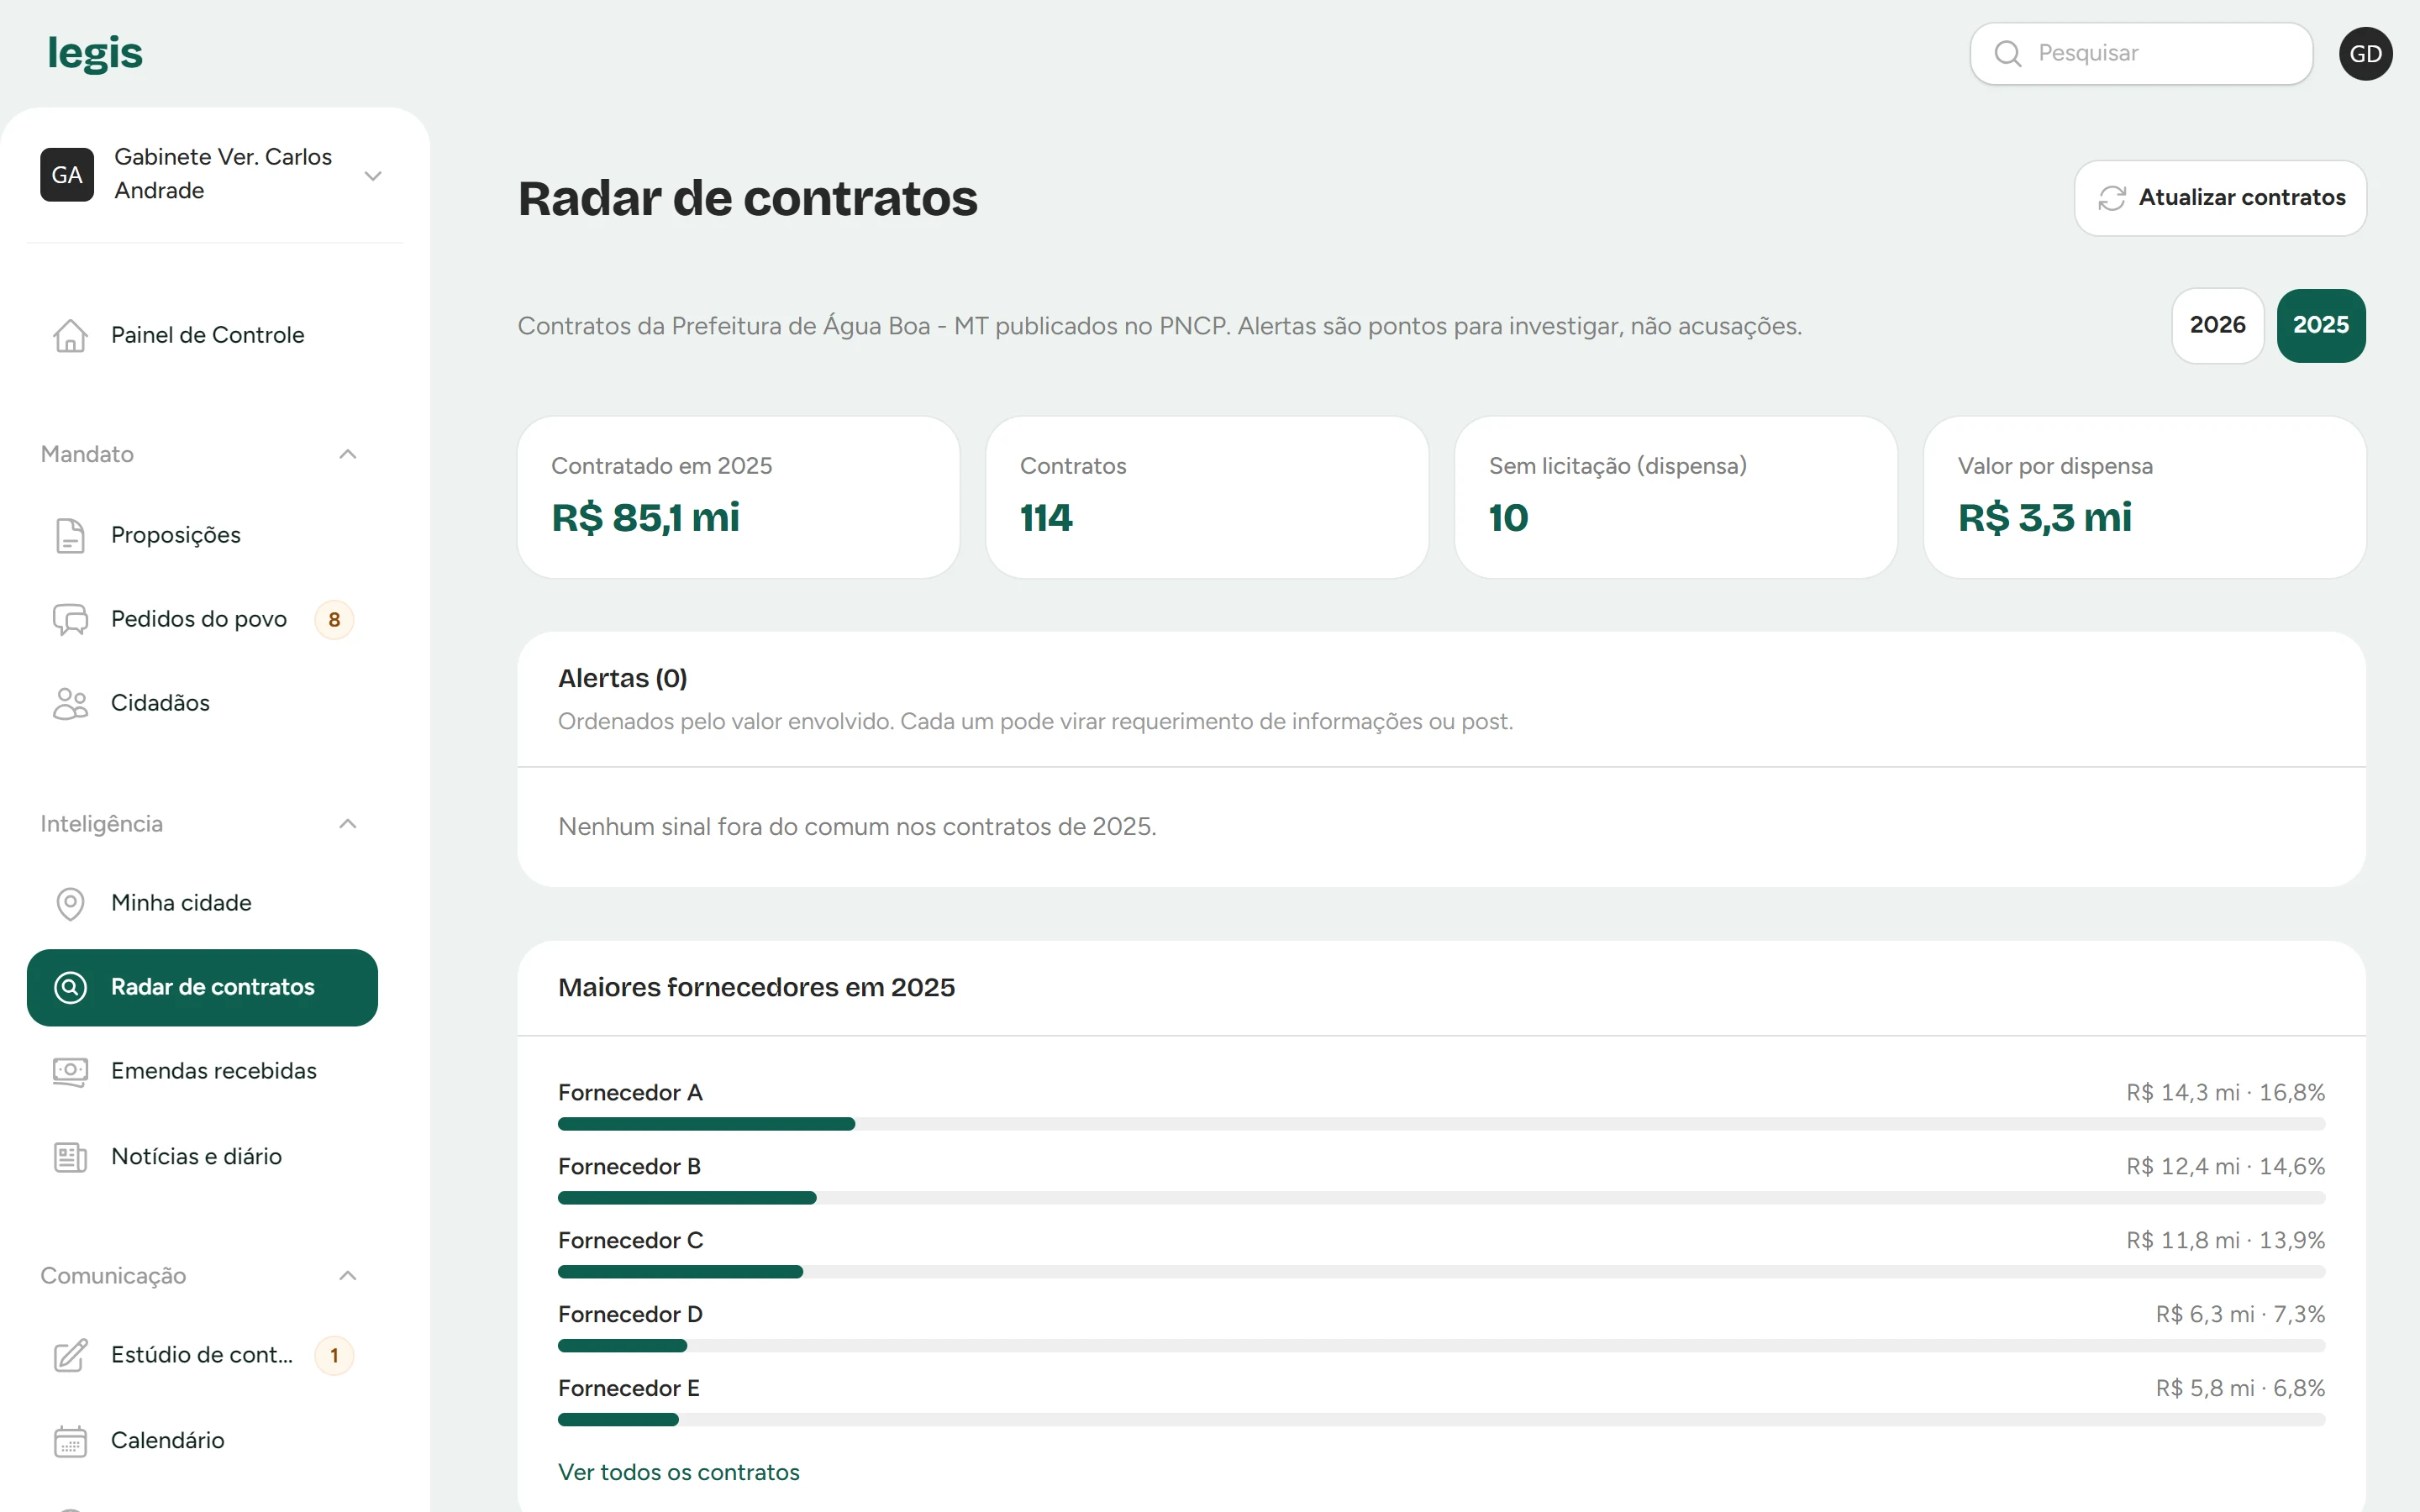
Task: Click the Estúdio de conteúdo badge 1
Action: (334, 1355)
